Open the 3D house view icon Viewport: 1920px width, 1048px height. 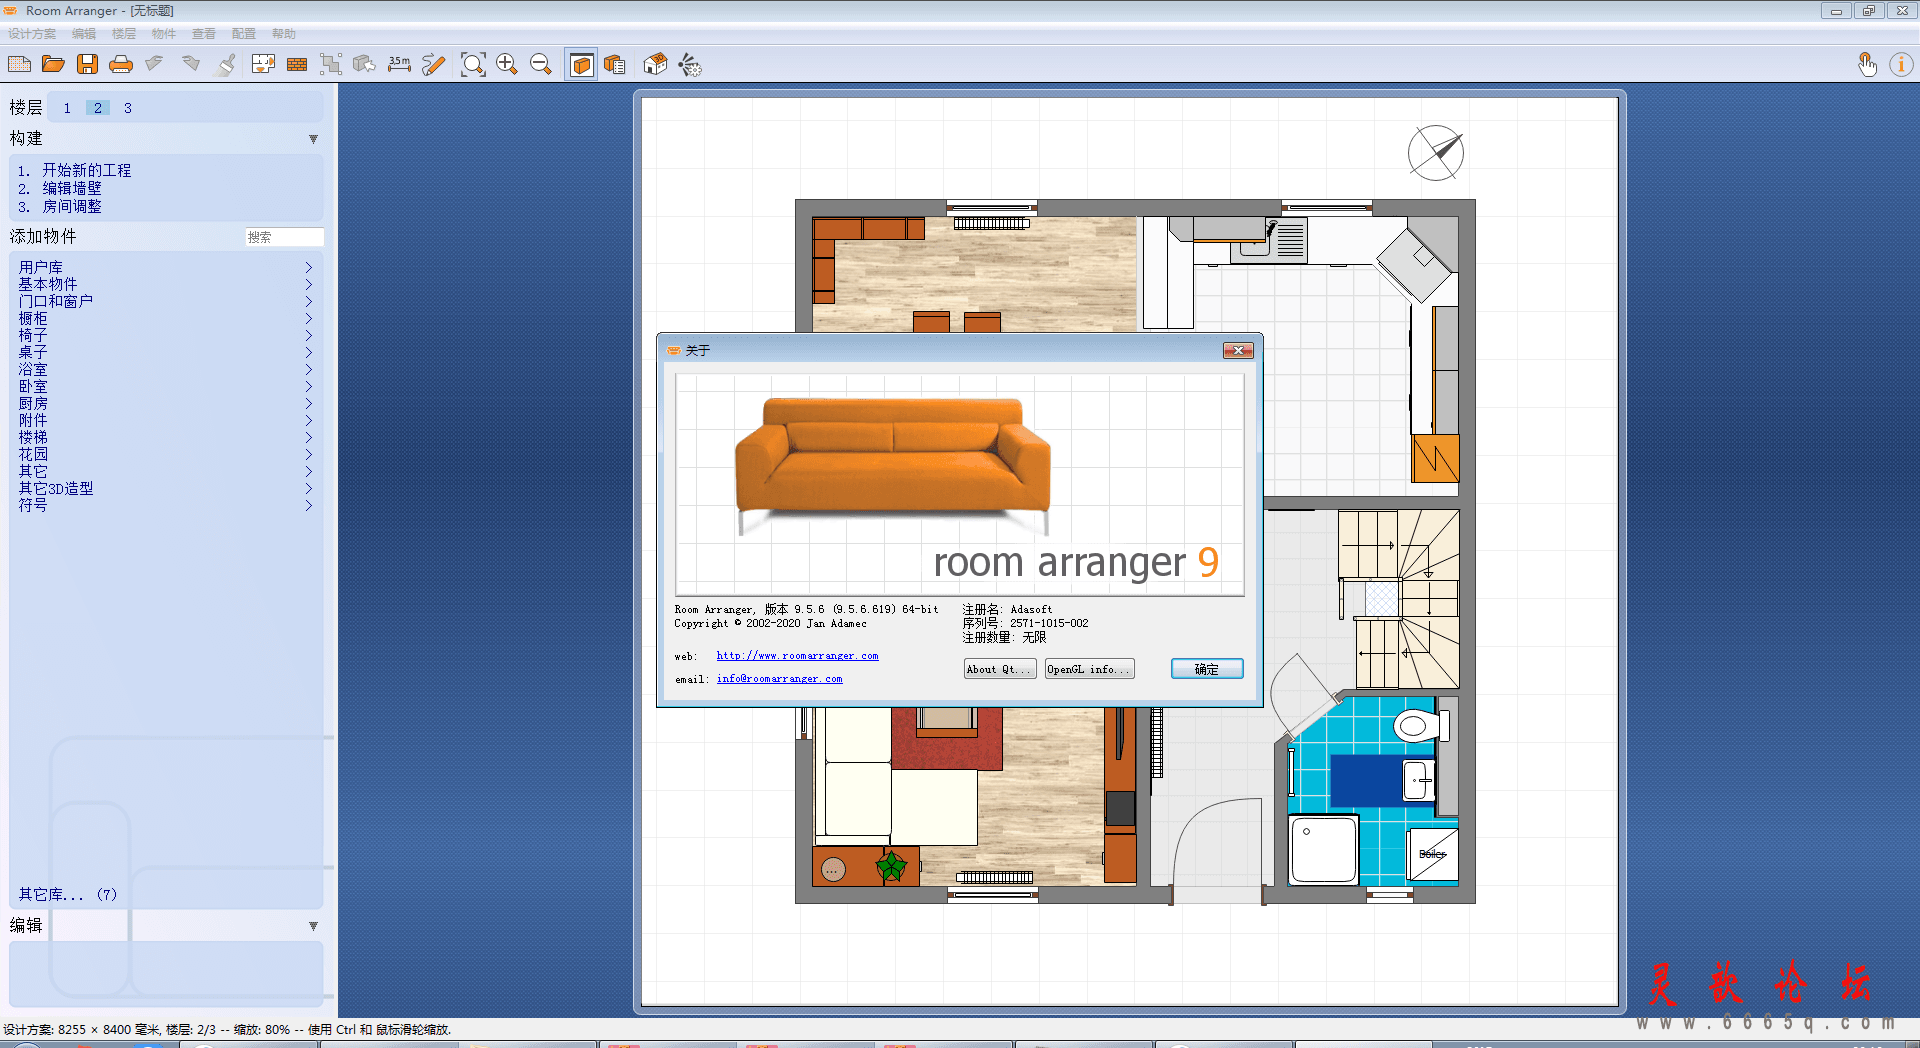[655, 65]
